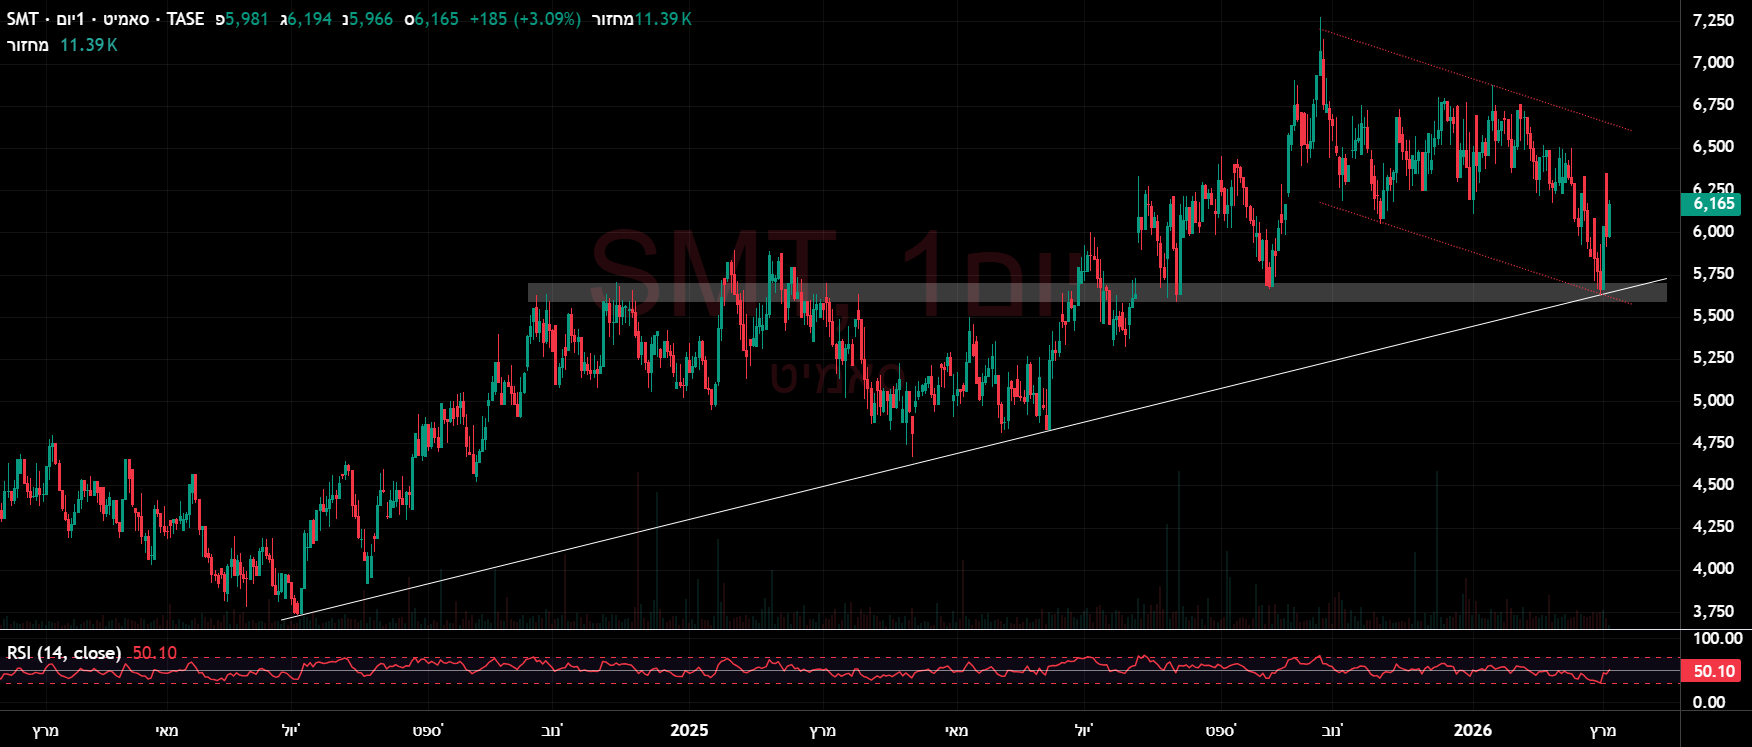Click the 2025 year label on time axis
1752x747 pixels.
[x=689, y=730]
